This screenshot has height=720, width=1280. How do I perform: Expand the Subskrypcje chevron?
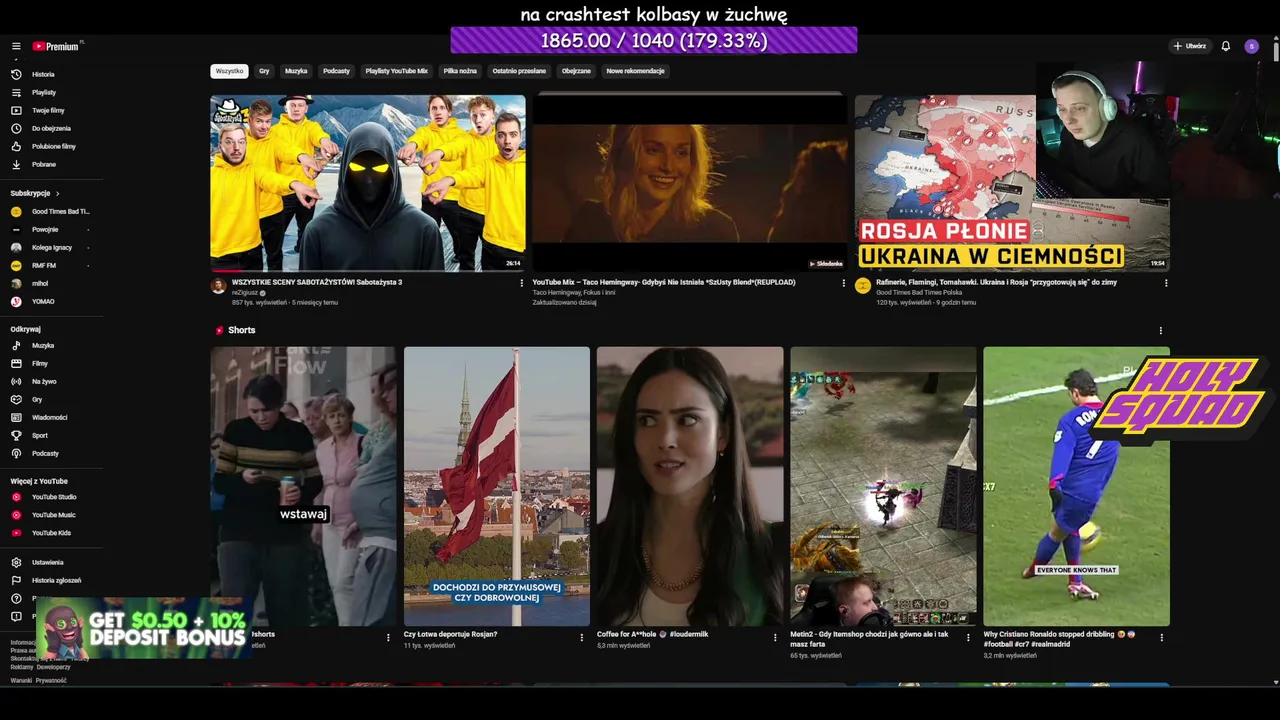[58, 193]
